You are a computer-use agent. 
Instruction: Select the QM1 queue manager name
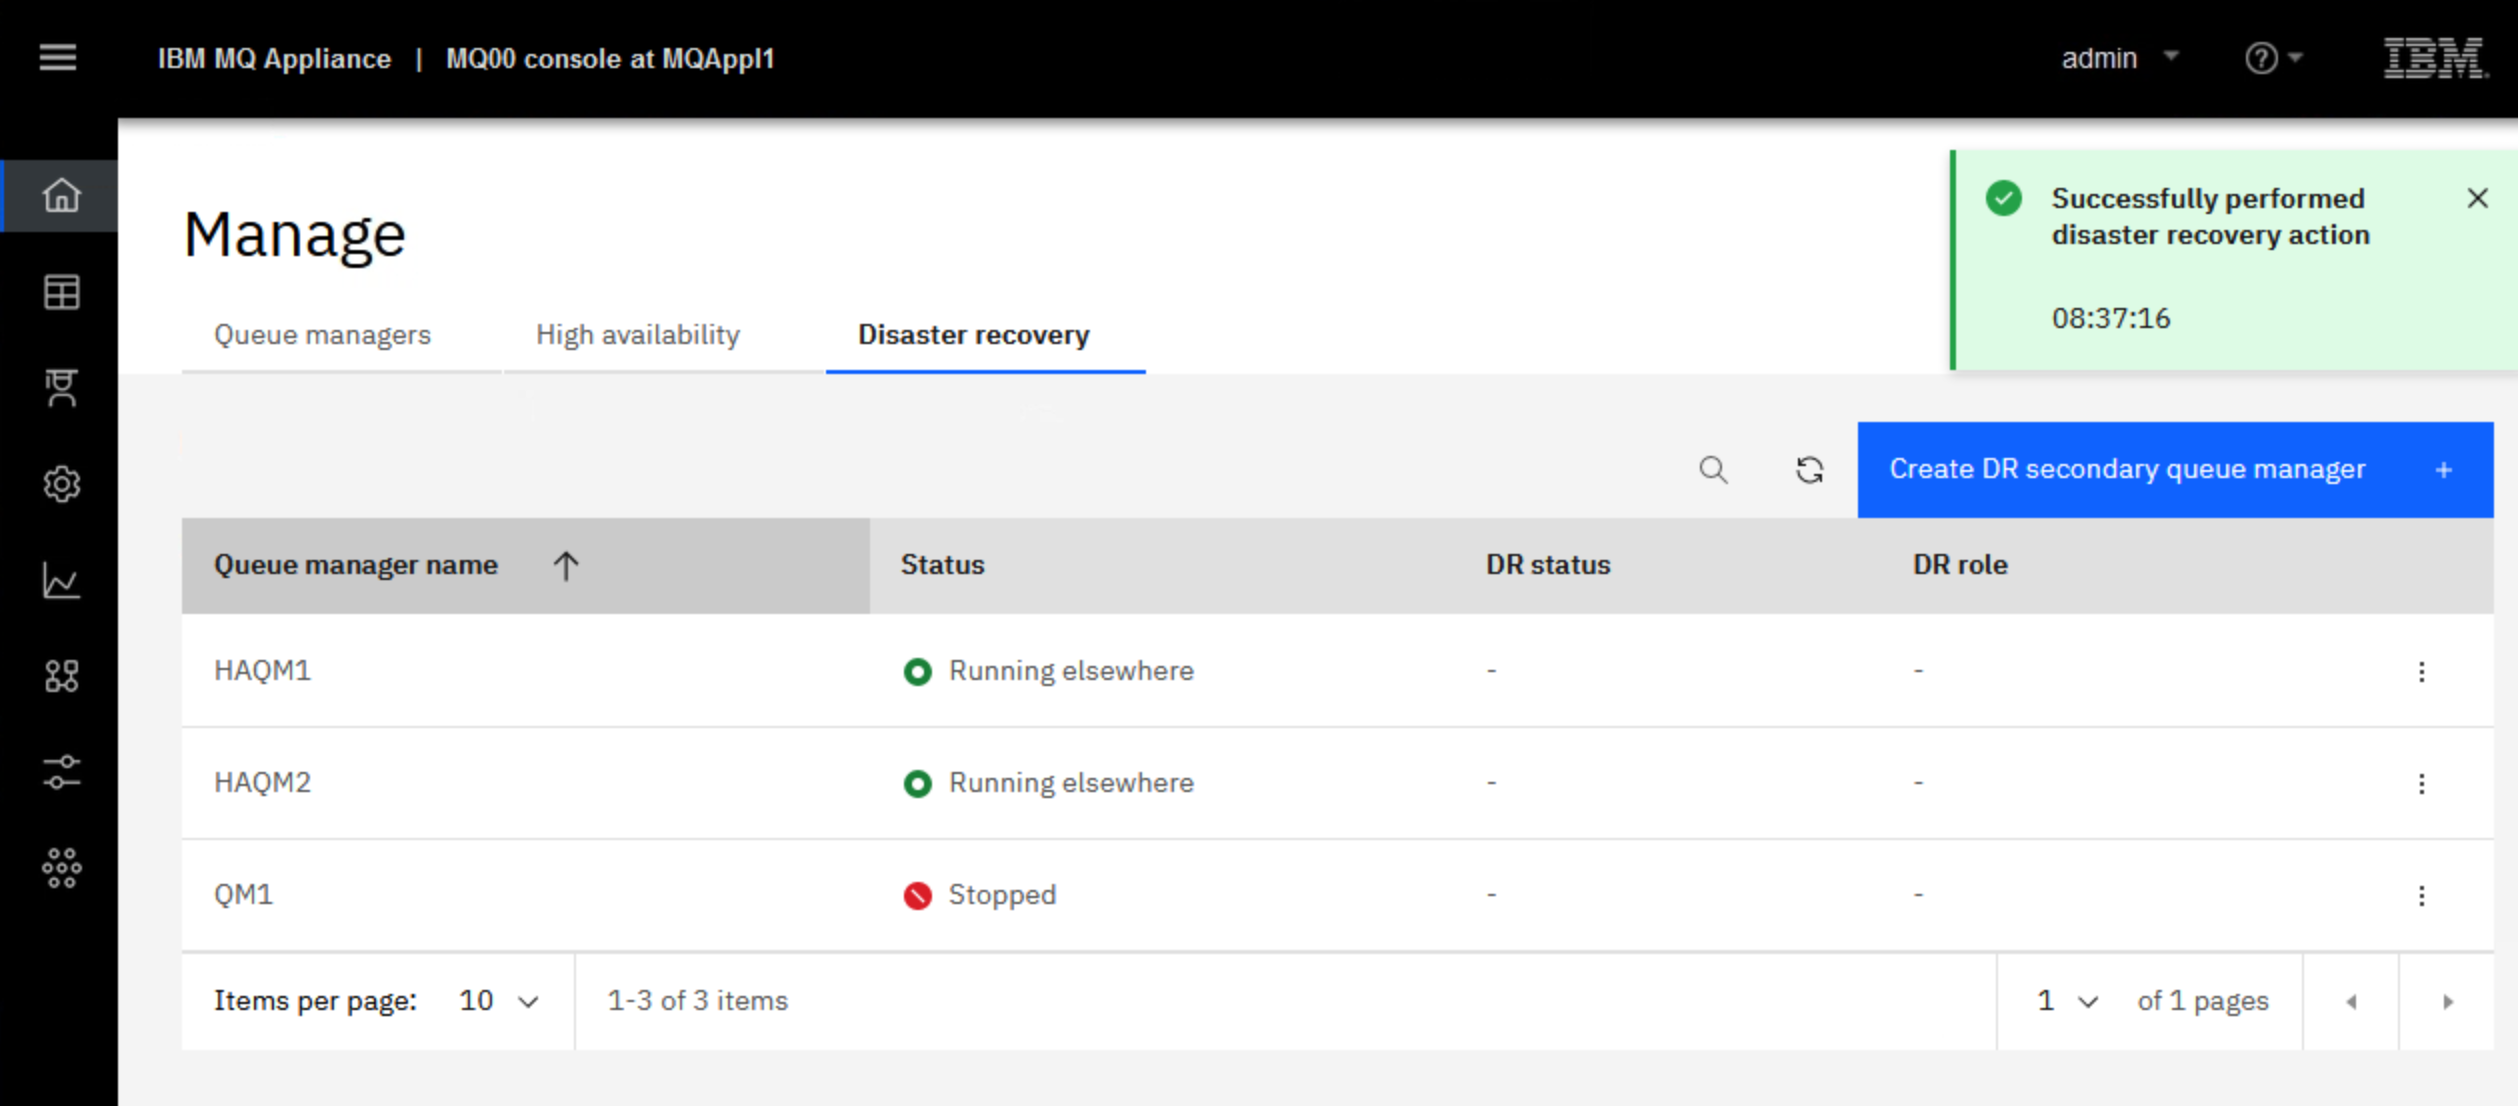point(243,894)
